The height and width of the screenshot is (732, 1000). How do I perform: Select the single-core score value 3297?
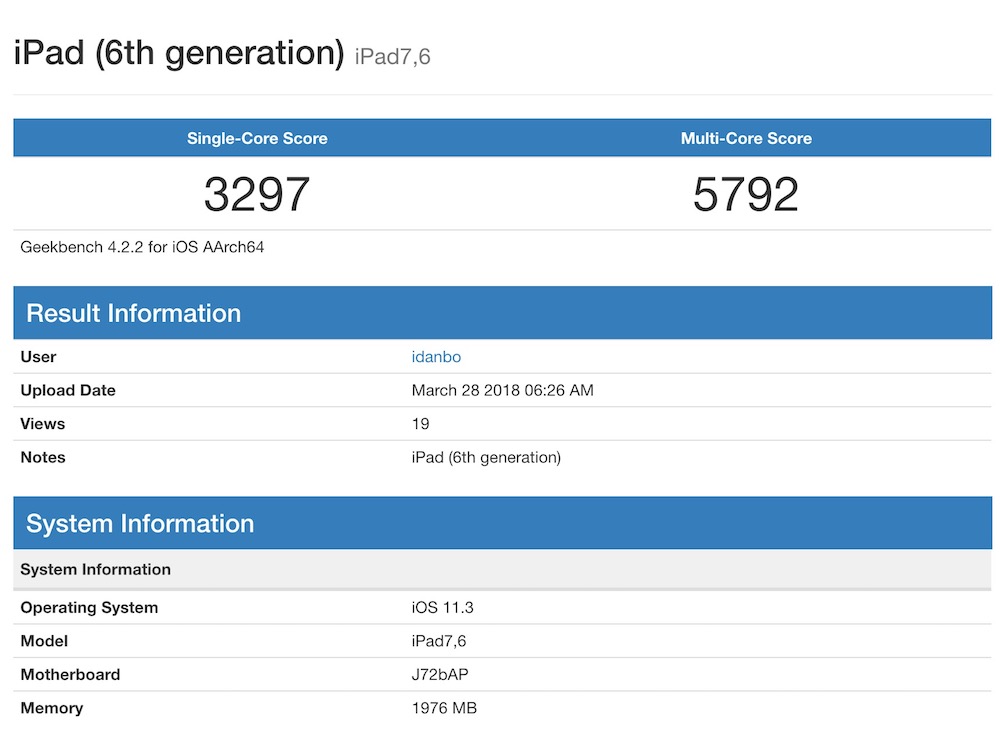point(257,194)
